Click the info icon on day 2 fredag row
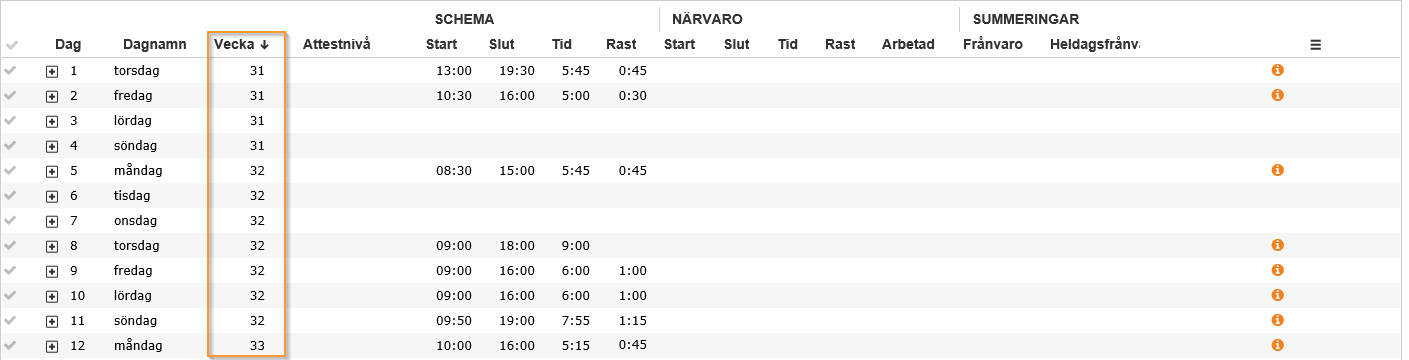The image size is (1409, 360). tap(1277, 95)
